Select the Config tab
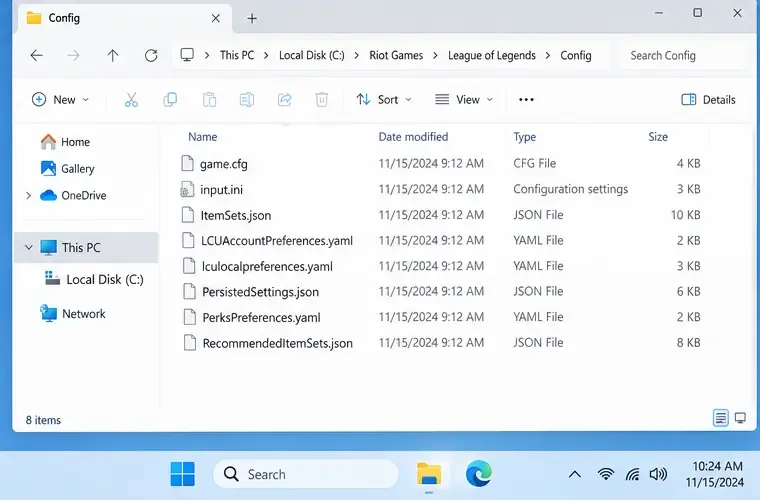 pos(125,18)
